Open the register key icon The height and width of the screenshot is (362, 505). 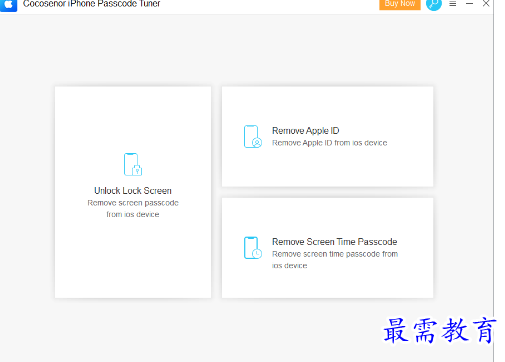coord(434,4)
